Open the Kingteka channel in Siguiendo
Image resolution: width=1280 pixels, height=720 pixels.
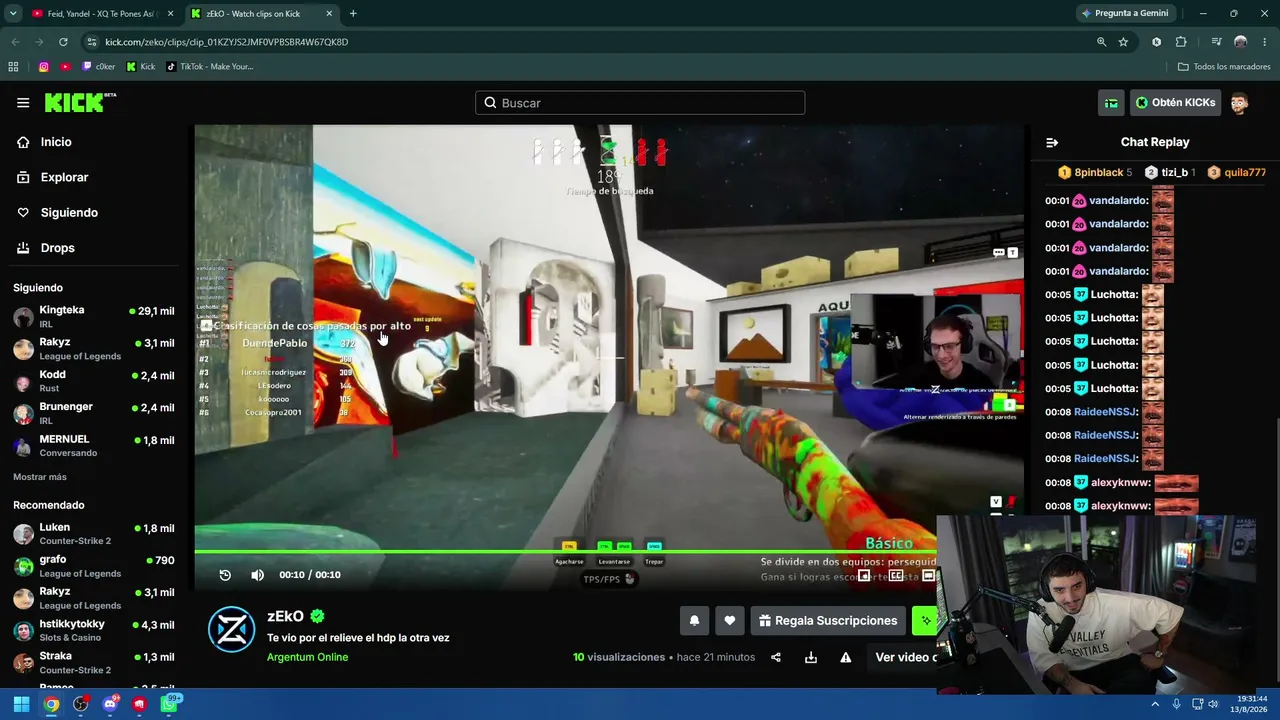(94, 317)
